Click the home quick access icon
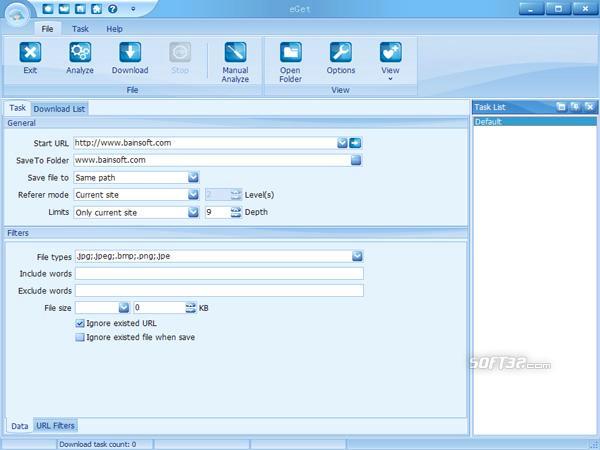The image size is (600, 450). (96, 8)
